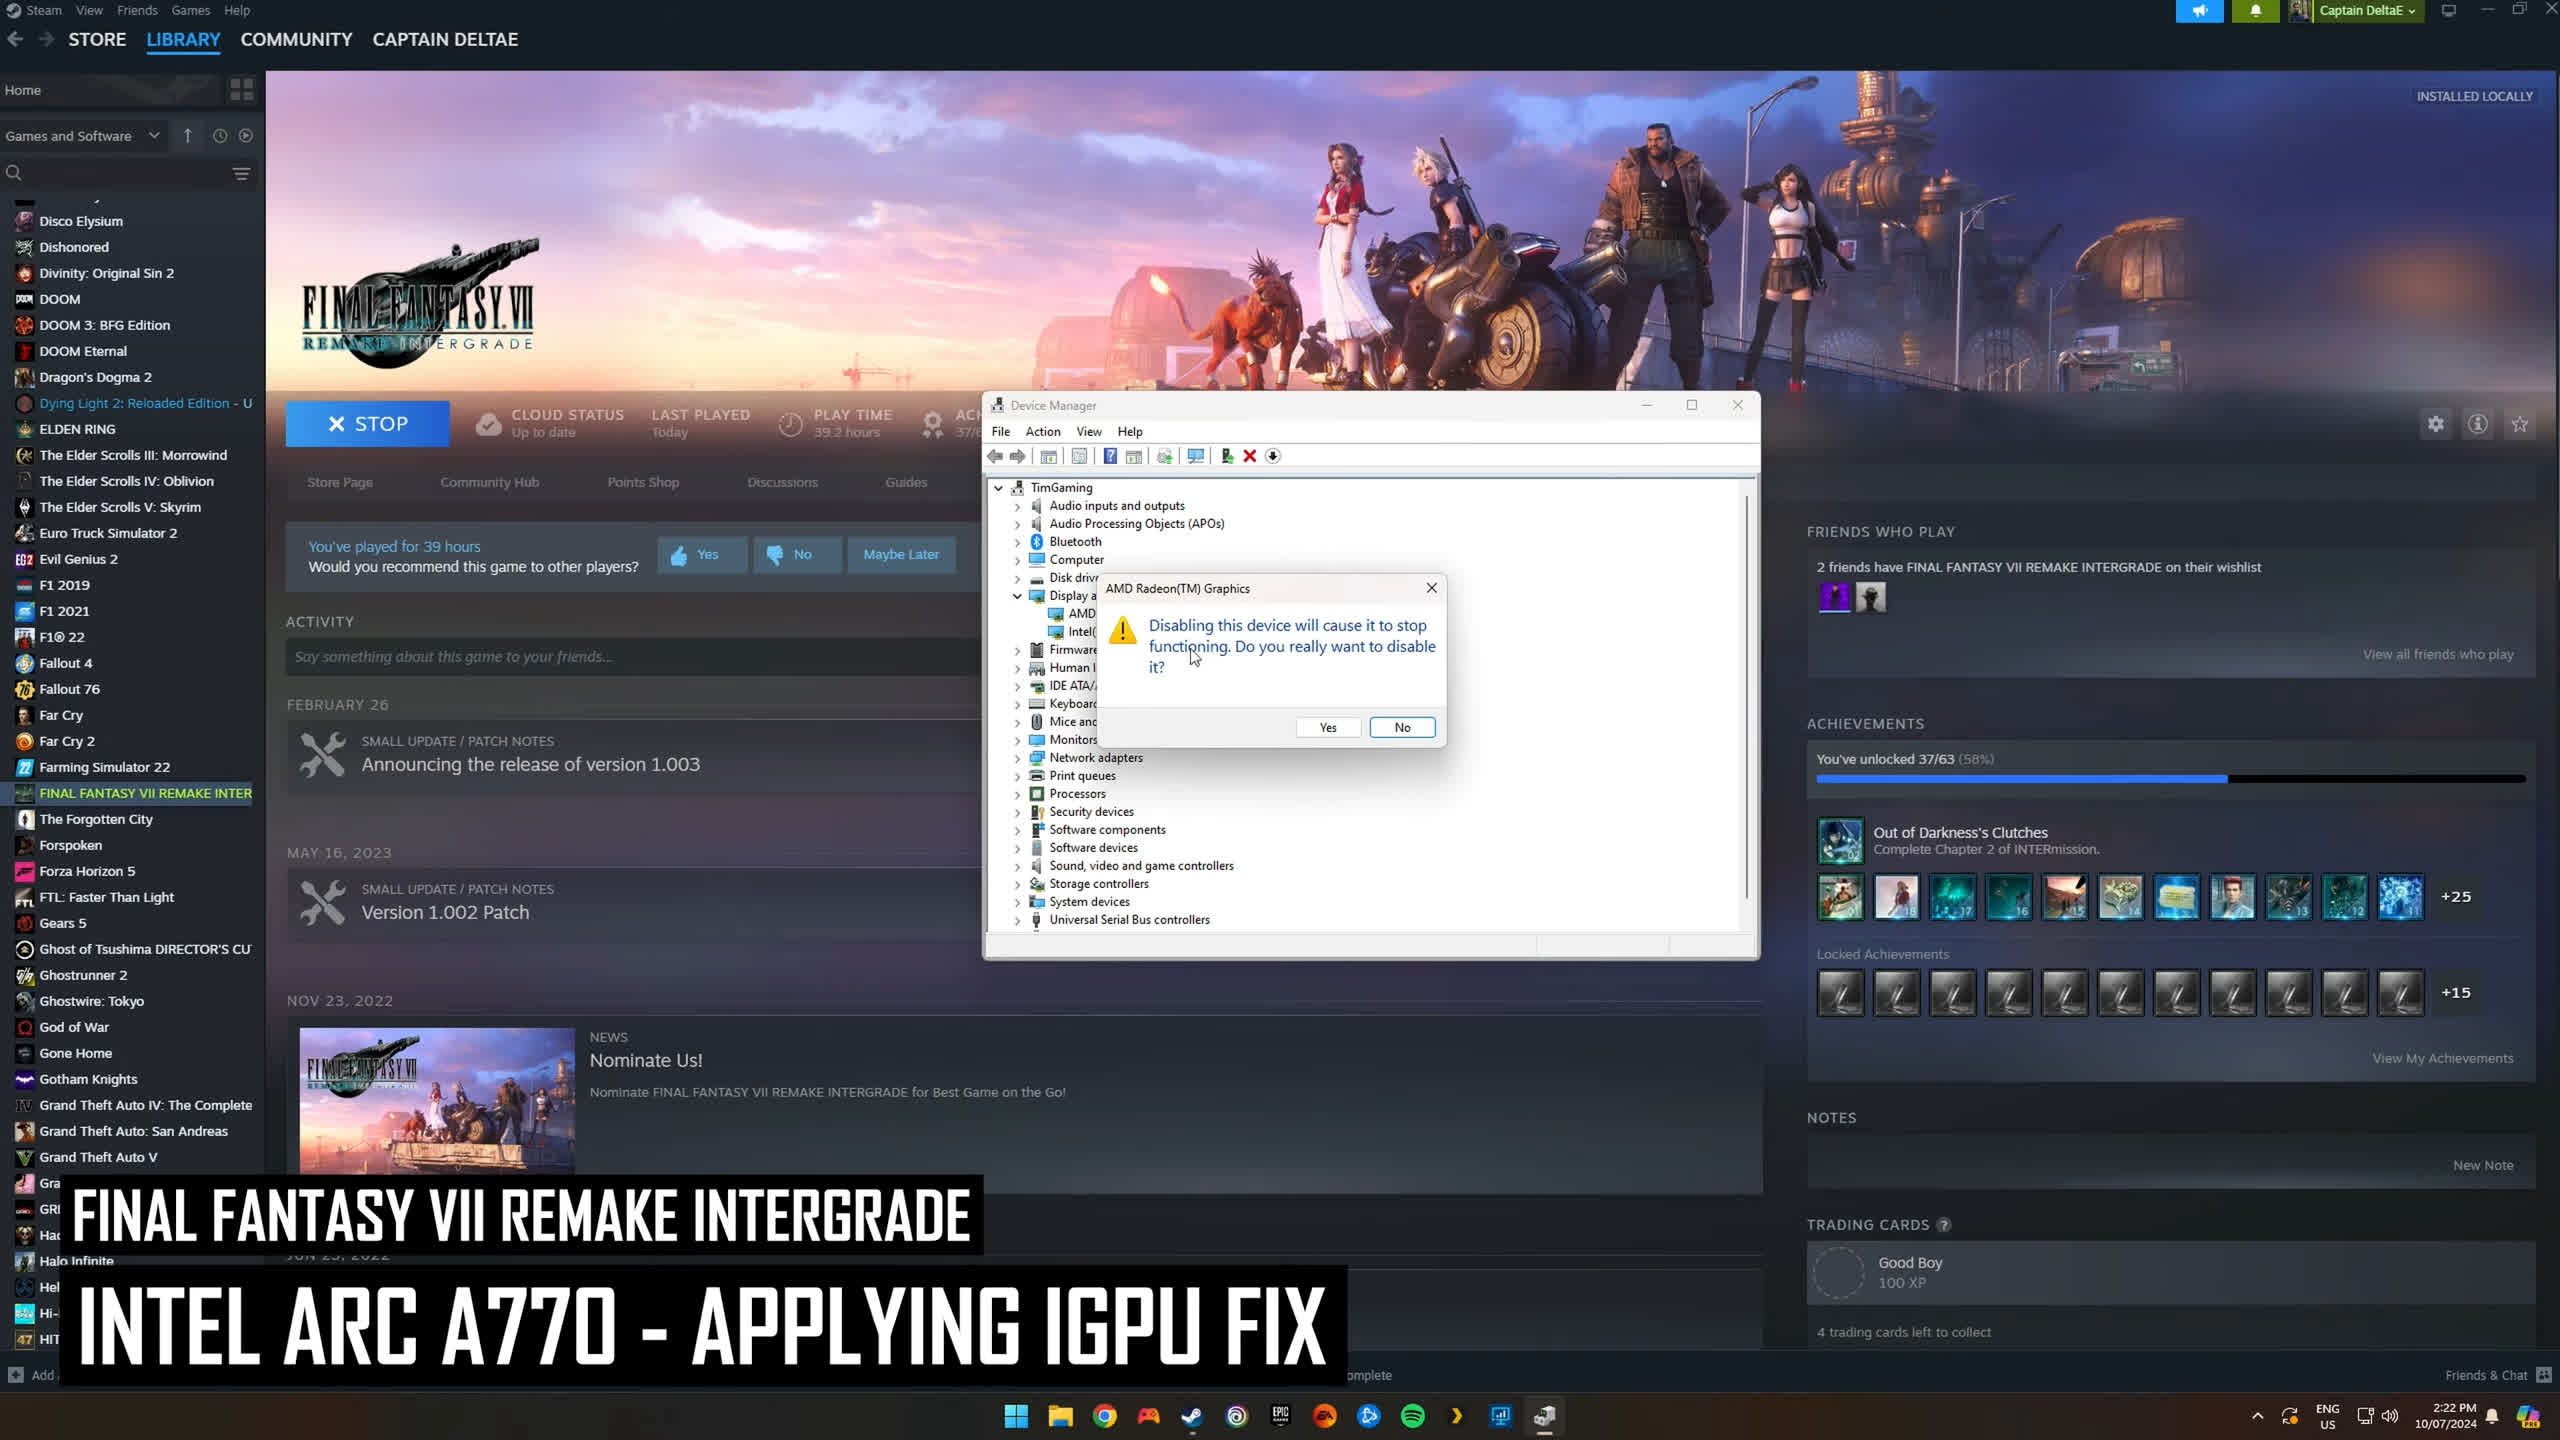
Task: Click View My Achievements link
Action: pos(2442,1058)
